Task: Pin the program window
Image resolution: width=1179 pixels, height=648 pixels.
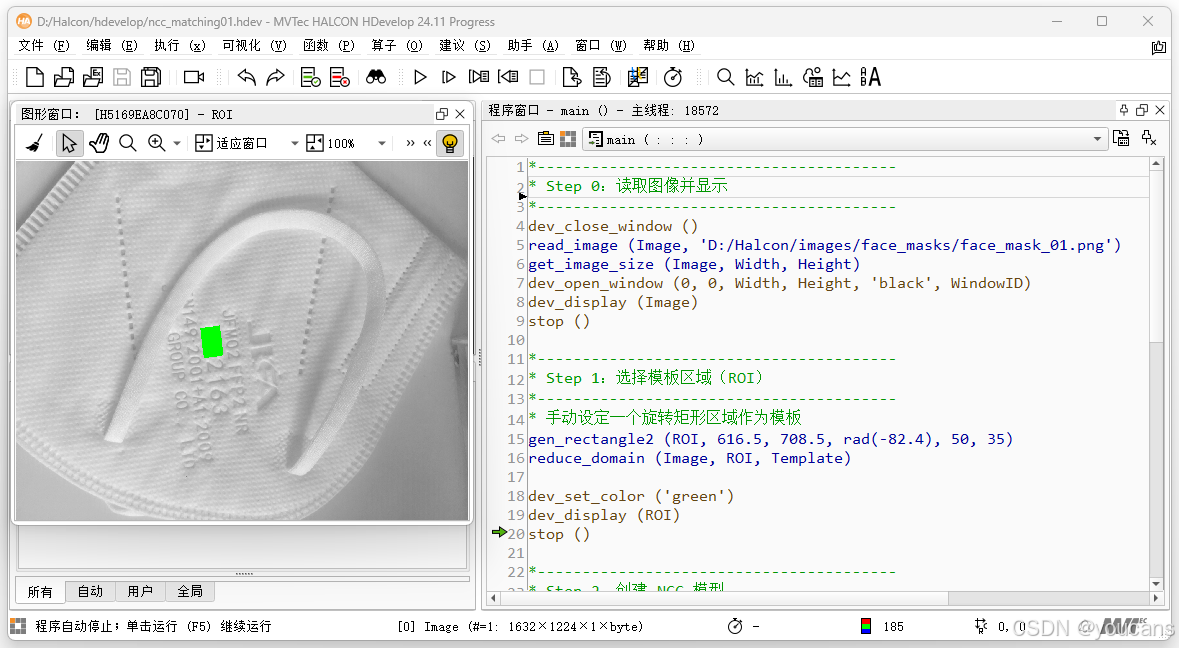Action: coord(1124,110)
